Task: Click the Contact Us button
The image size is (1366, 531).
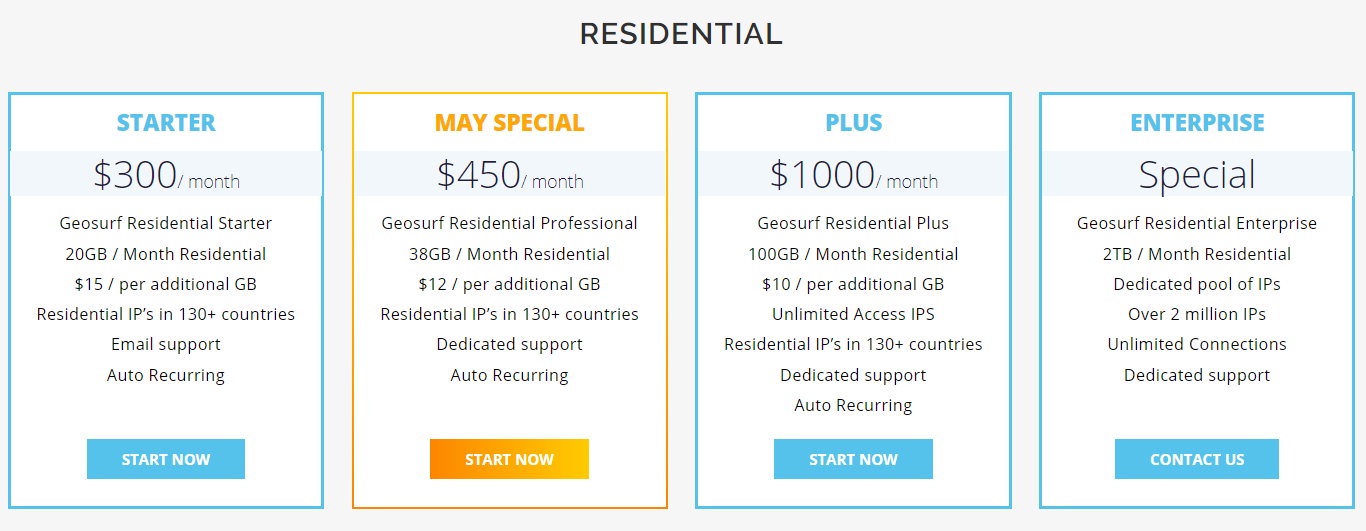Action: [x=1197, y=459]
